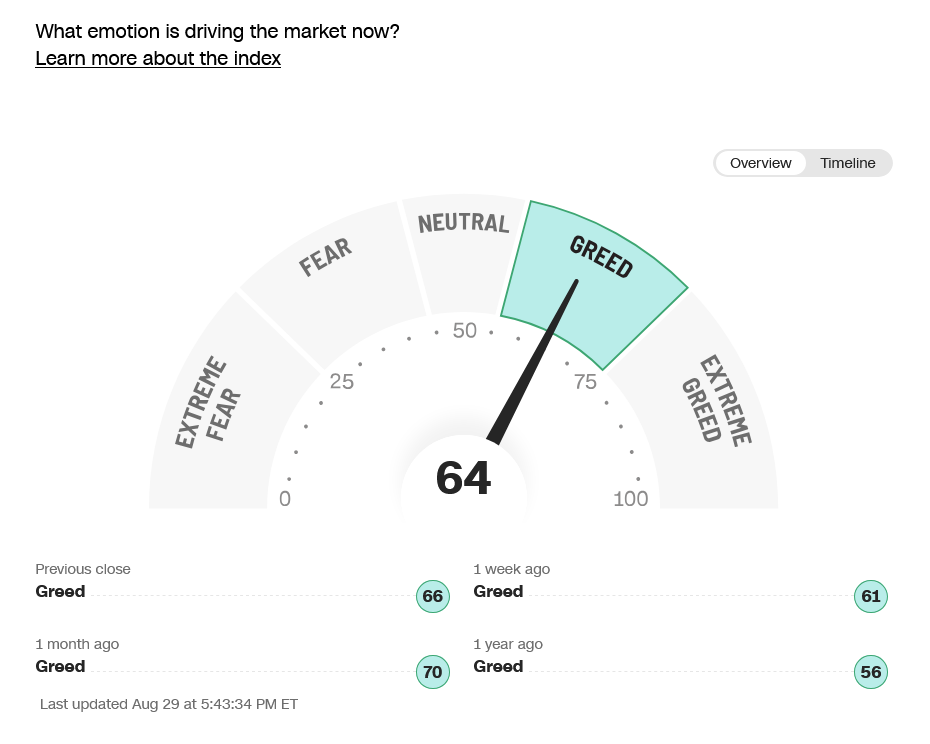This screenshot has height=744, width=930.
Task: Click the '1 week ago' label
Action: pyautogui.click(x=511, y=569)
